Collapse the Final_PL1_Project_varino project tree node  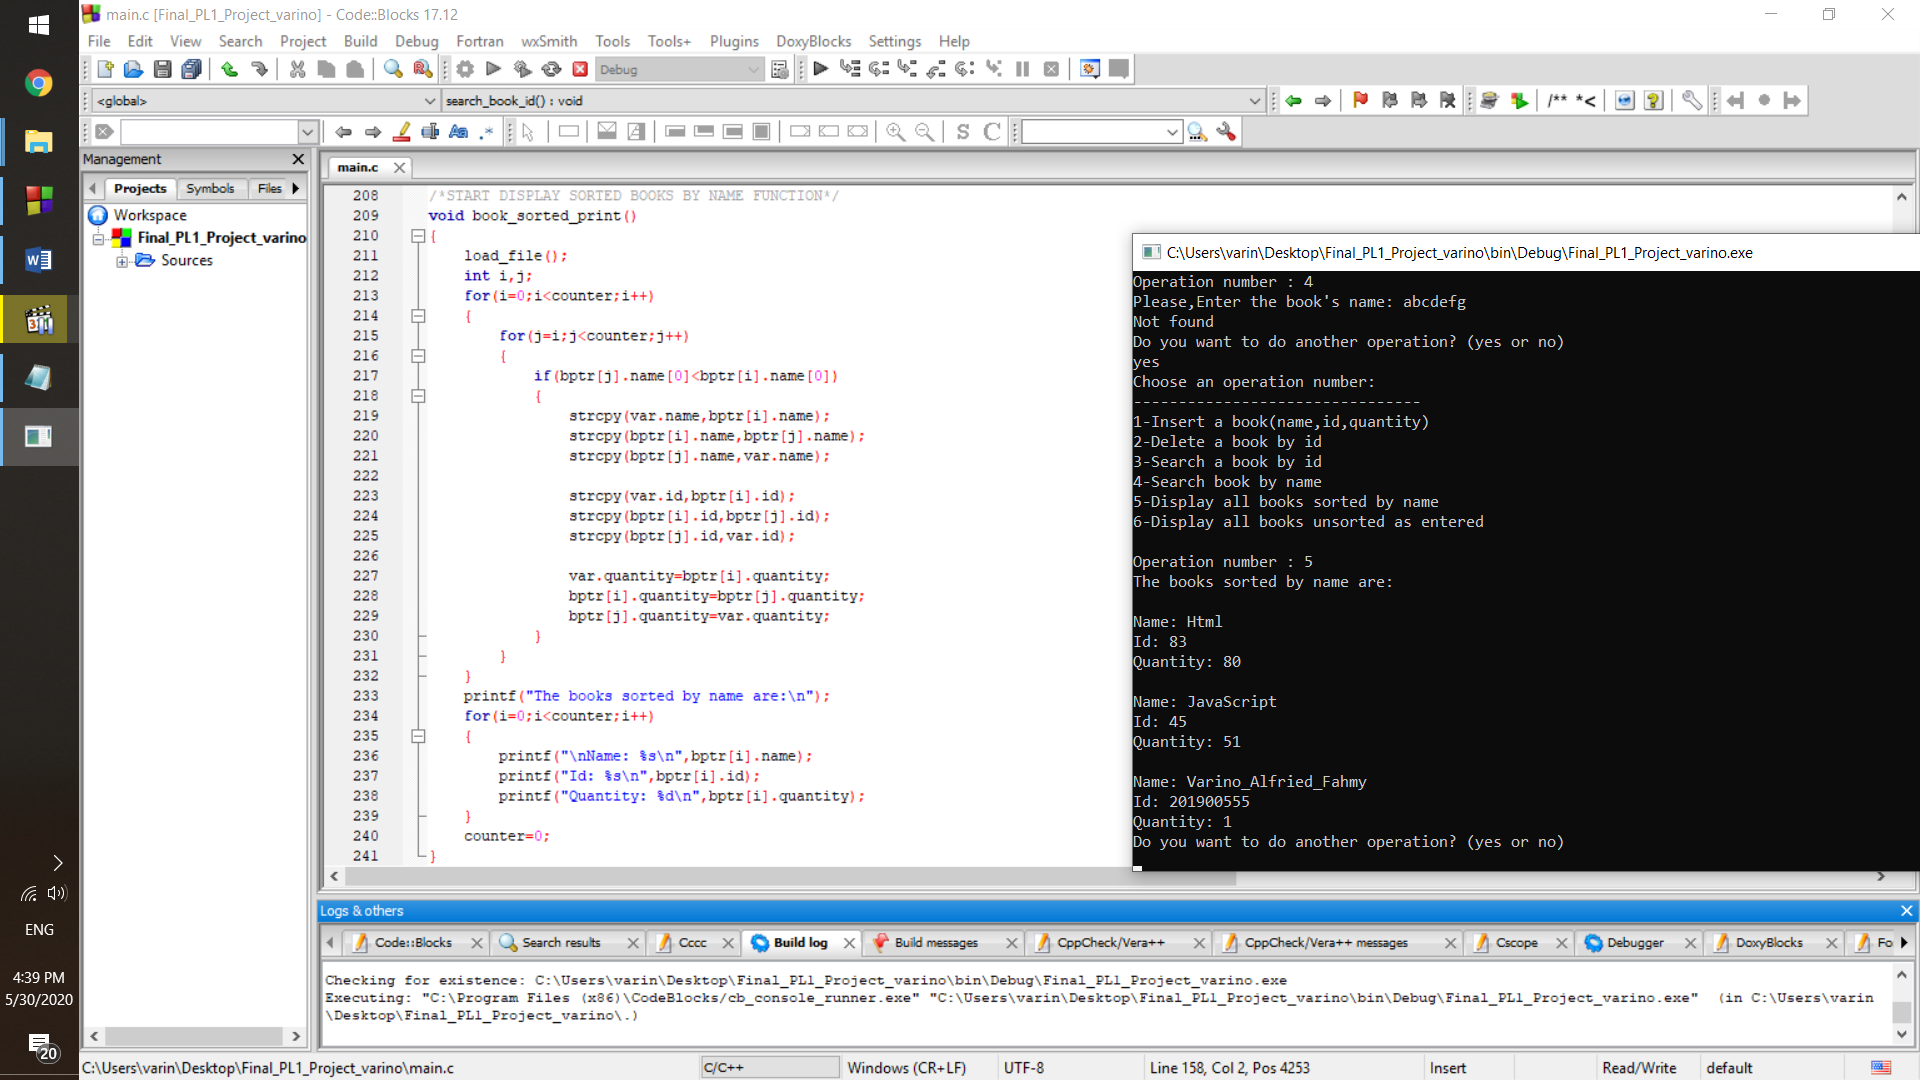(x=98, y=239)
